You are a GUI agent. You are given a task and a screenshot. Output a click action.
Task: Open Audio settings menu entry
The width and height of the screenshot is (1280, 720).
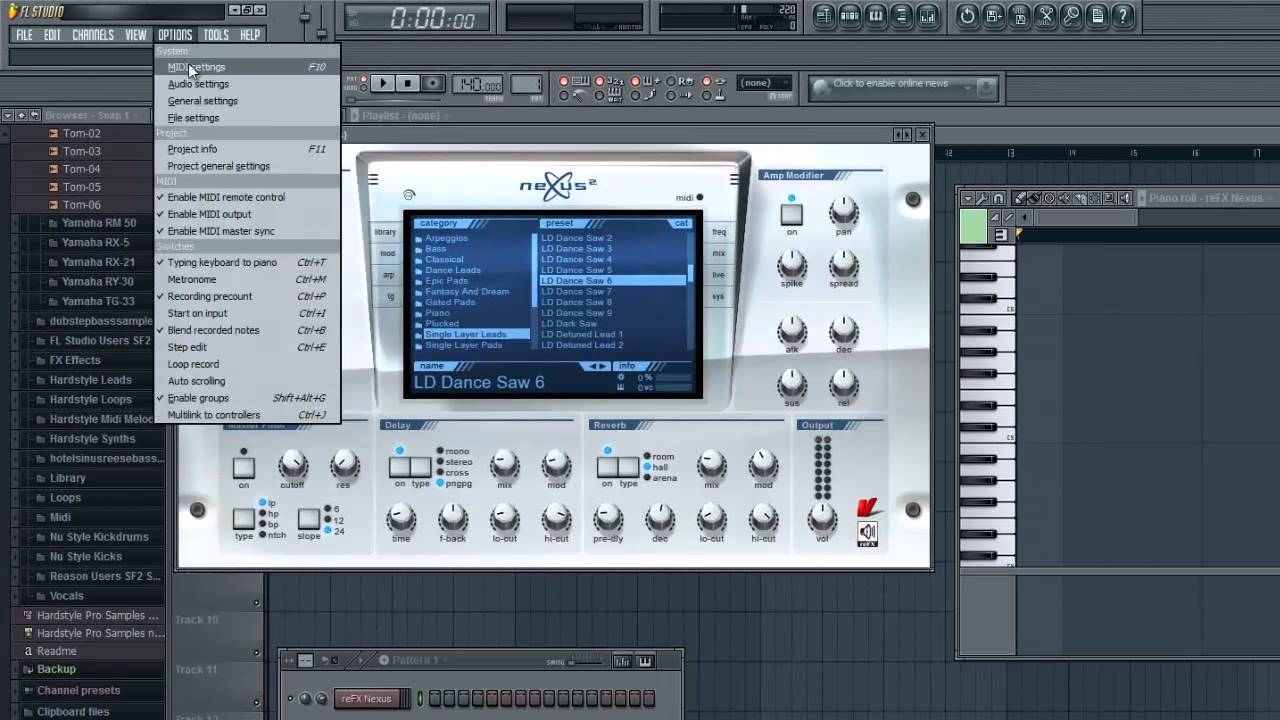click(198, 84)
